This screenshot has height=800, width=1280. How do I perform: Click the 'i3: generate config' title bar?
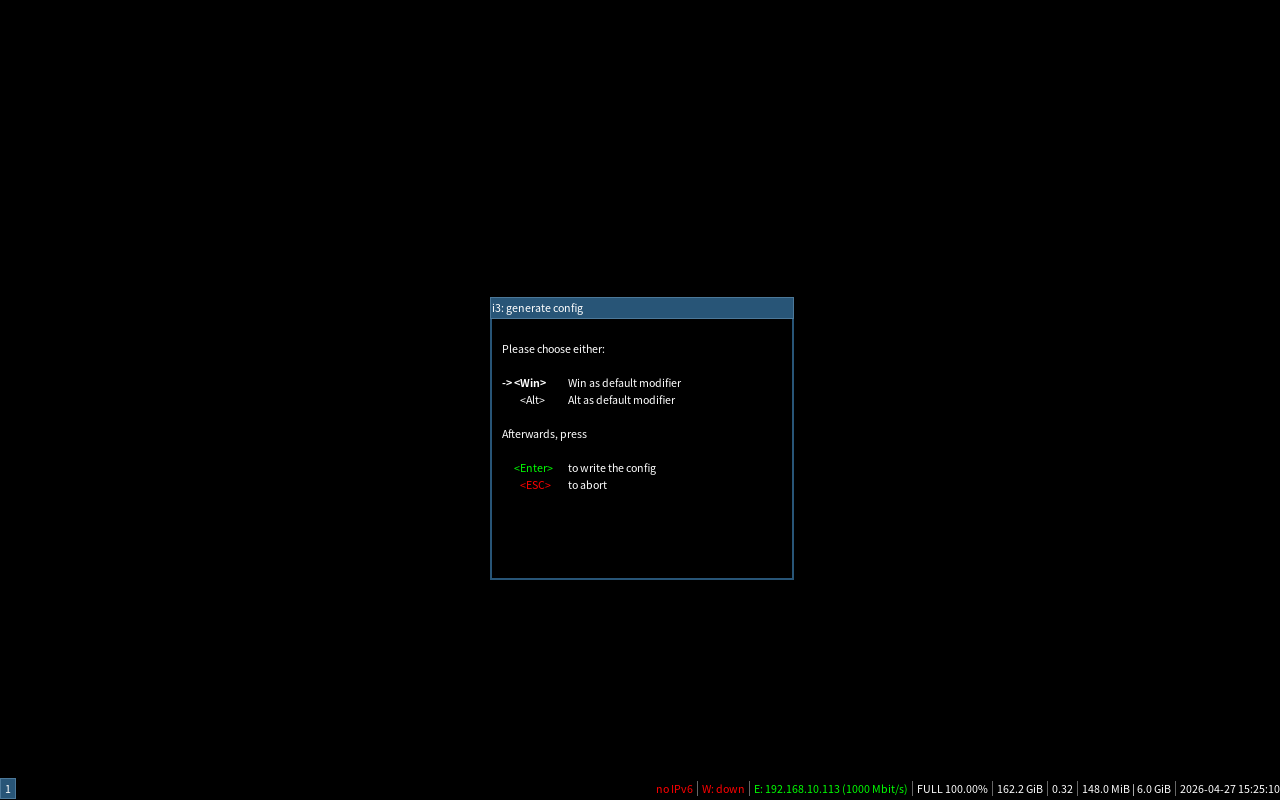pos(642,308)
